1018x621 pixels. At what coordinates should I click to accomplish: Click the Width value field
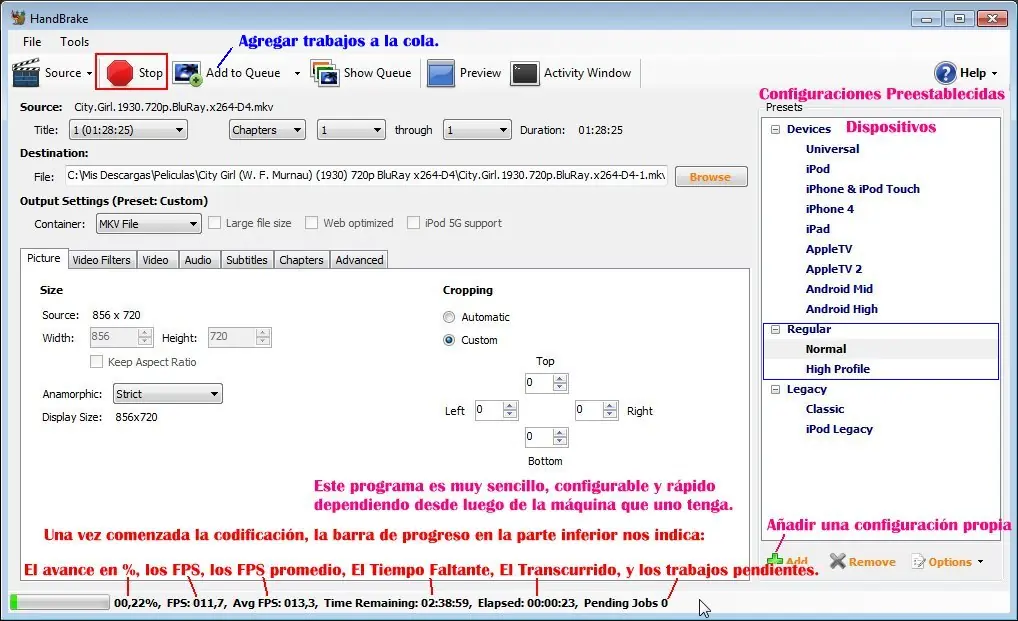pos(114,337)
